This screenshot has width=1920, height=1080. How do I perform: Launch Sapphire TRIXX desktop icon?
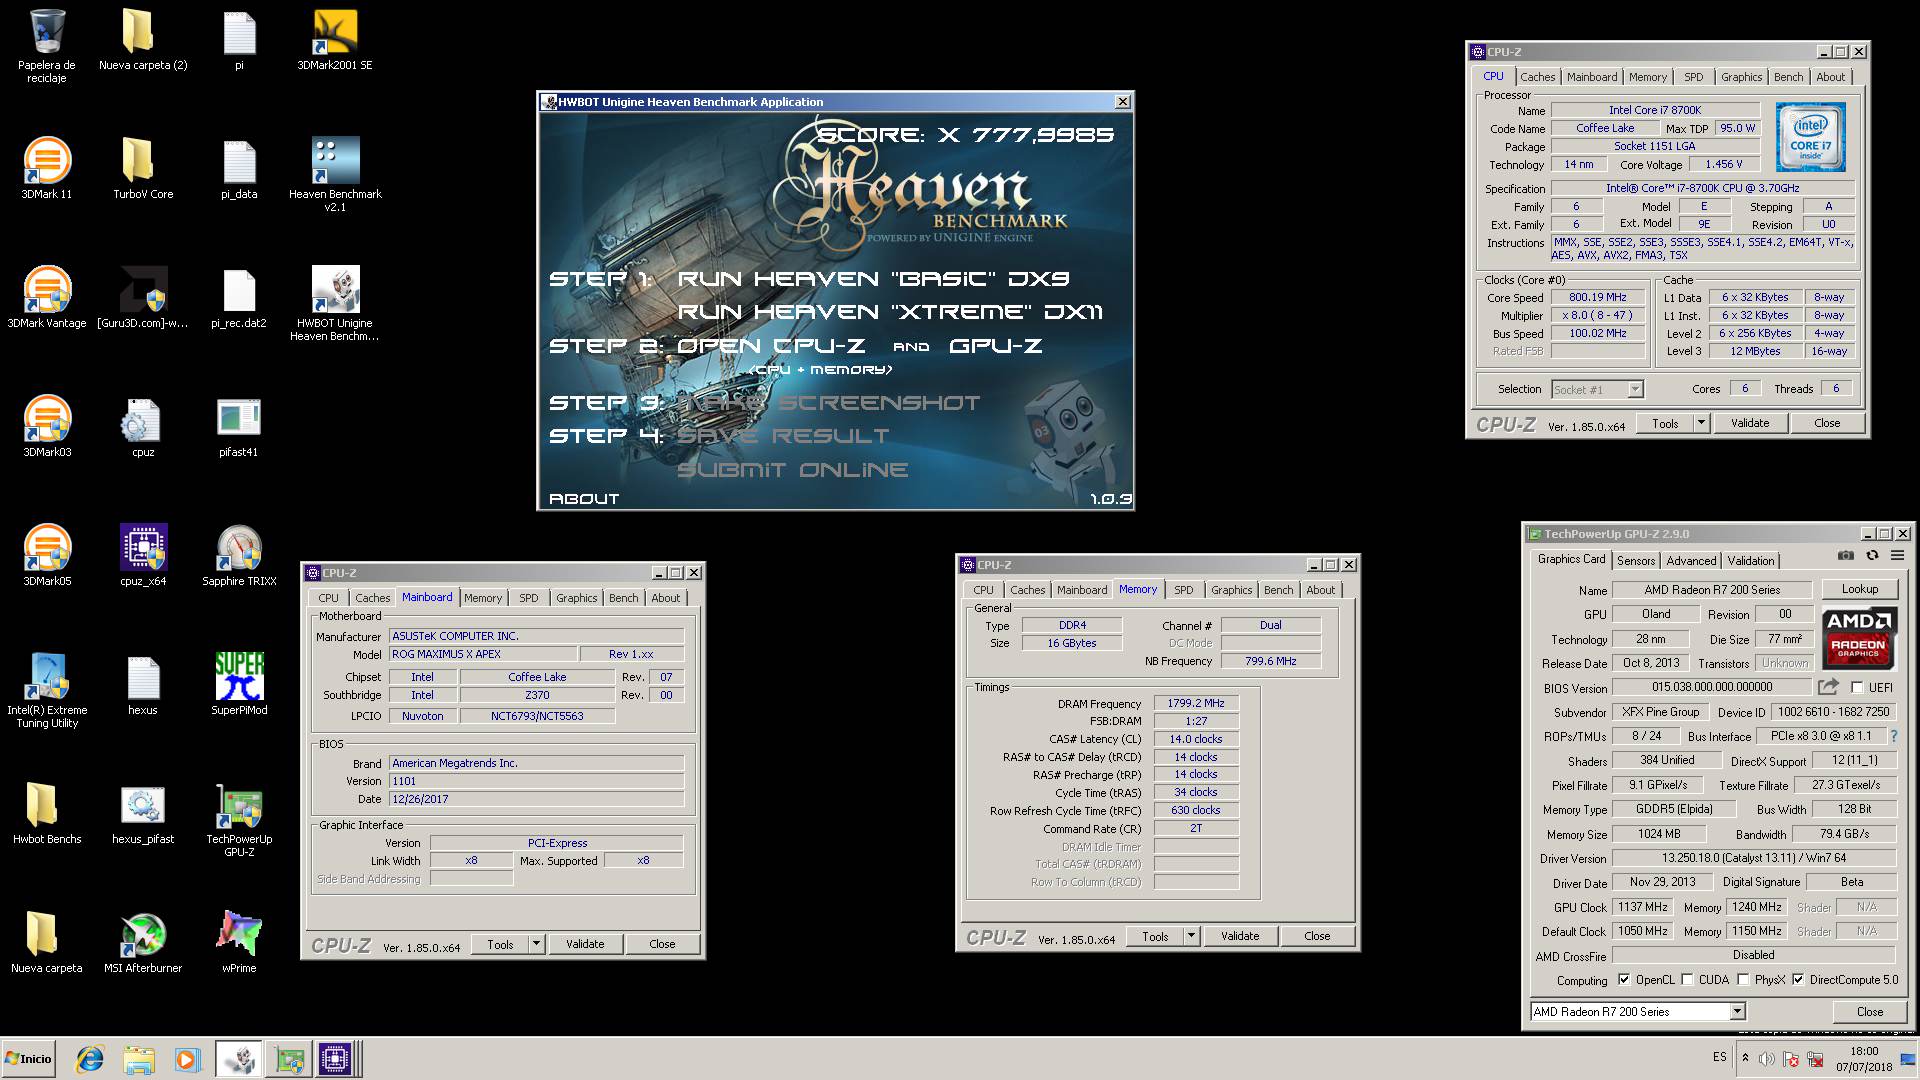click(239, 555)
